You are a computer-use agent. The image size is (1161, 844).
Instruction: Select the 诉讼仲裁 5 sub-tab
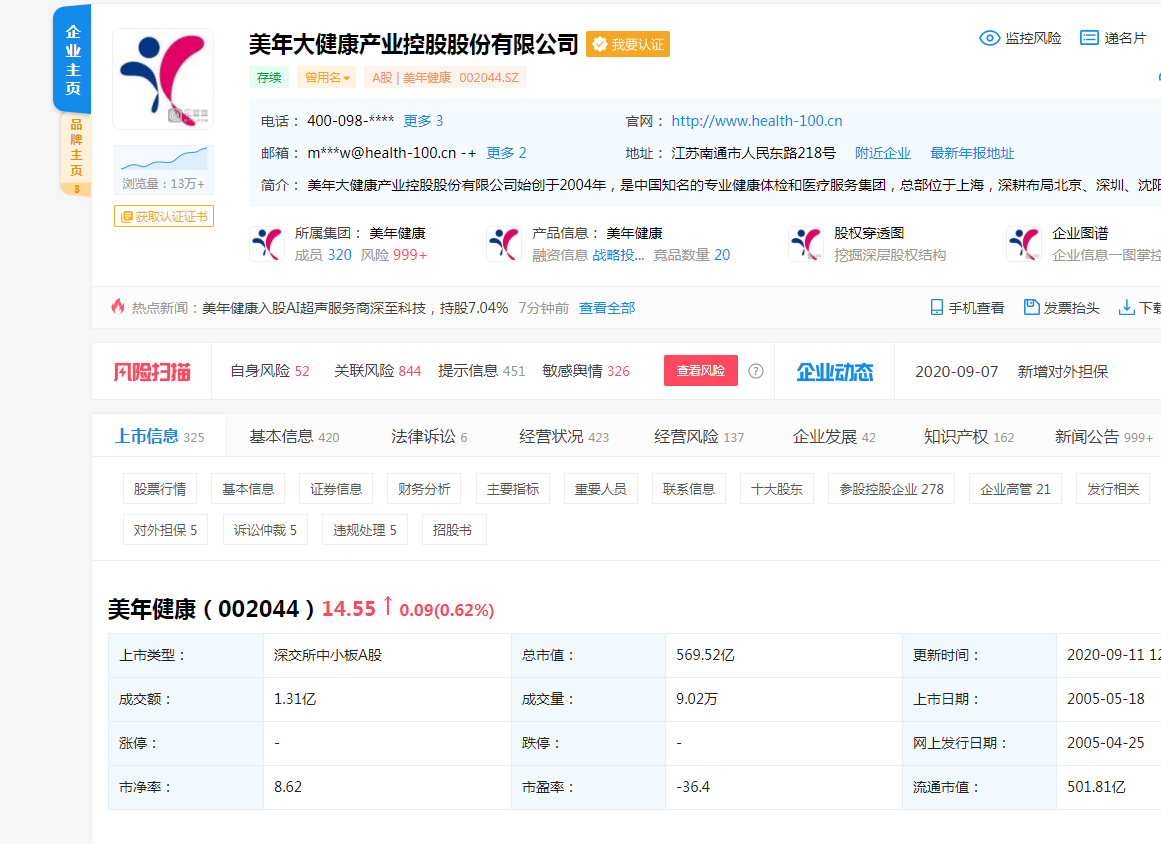point(265,529)
